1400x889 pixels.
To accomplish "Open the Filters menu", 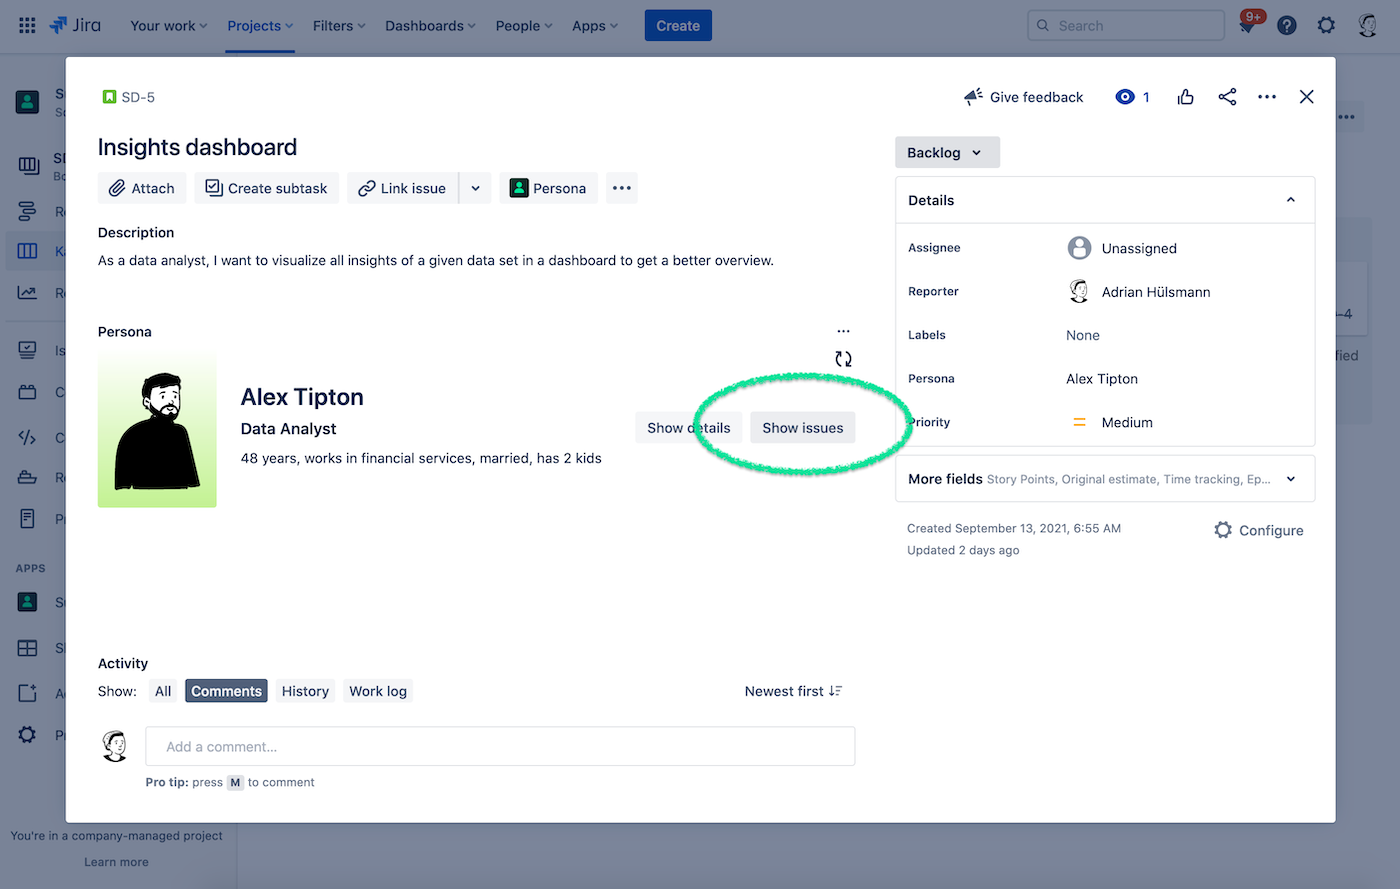I will 339,26.
